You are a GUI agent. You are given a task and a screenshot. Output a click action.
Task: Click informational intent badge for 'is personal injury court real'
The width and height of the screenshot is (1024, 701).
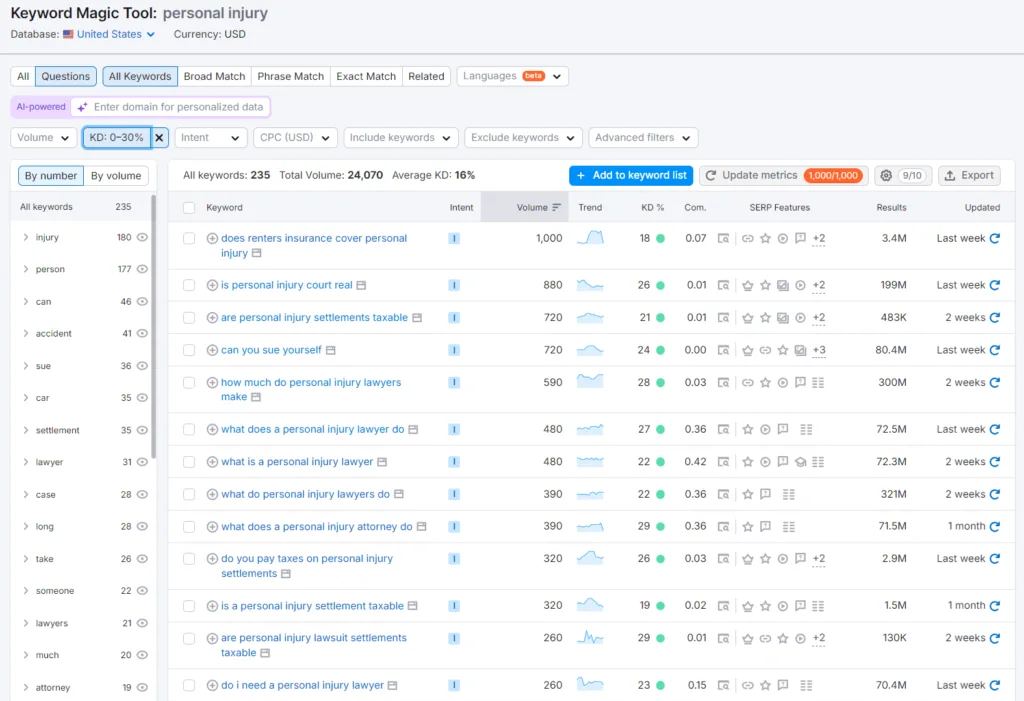pos(454,285)
